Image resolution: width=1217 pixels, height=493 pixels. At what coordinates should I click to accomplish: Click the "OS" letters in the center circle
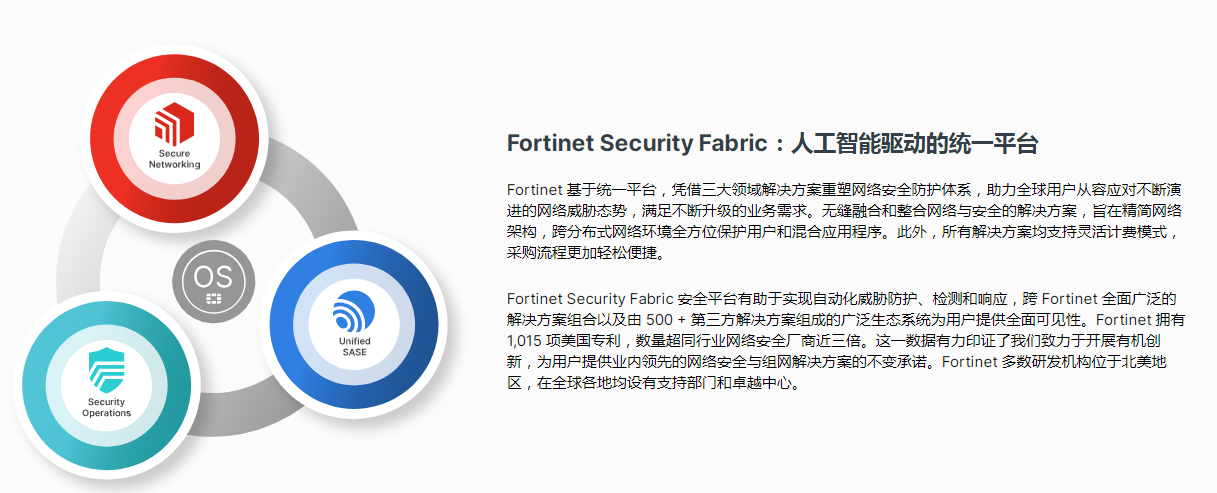point(213,276)
